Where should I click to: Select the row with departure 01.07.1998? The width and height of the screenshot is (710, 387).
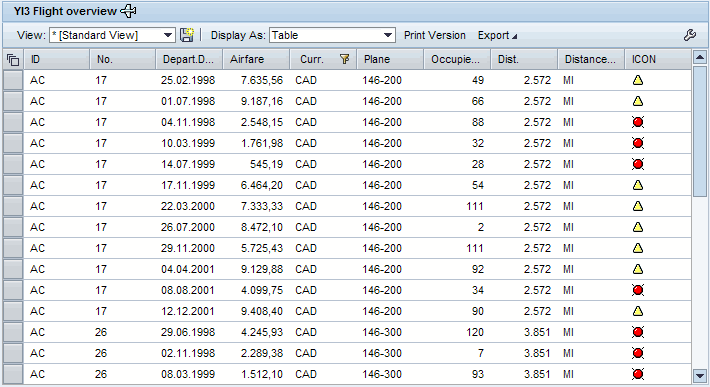pos(13,101)
